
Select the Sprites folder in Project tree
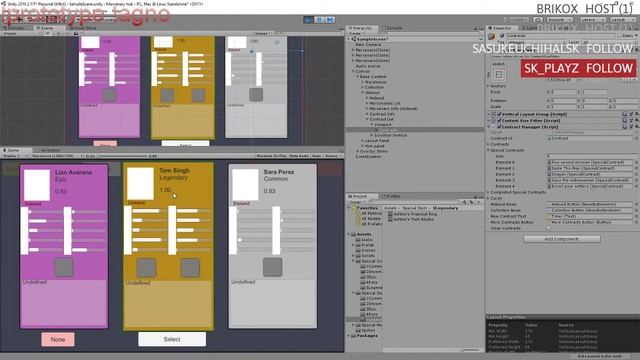point(366,330)
